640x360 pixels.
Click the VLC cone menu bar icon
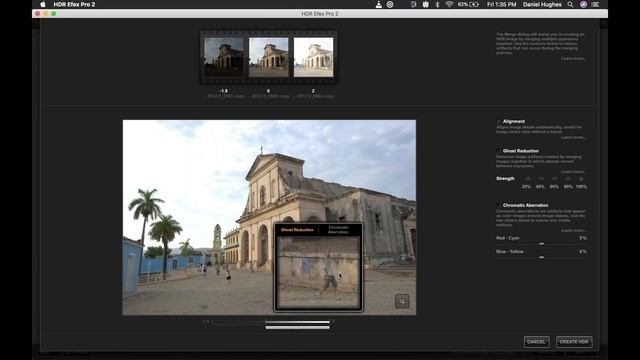pyautogui.click(x=378, y=4)
